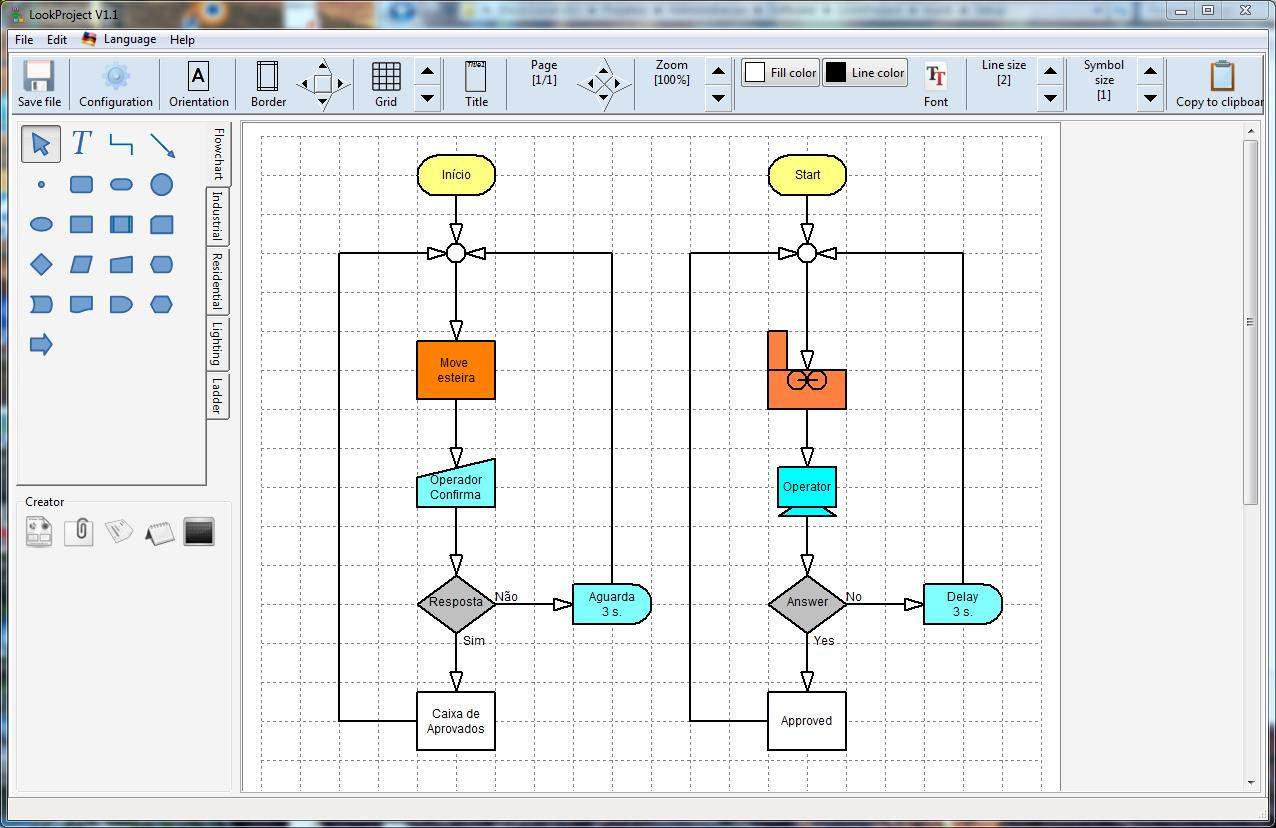Switch to the Ladder tab
Screen dimensions: 1276x828
(217, 397)
